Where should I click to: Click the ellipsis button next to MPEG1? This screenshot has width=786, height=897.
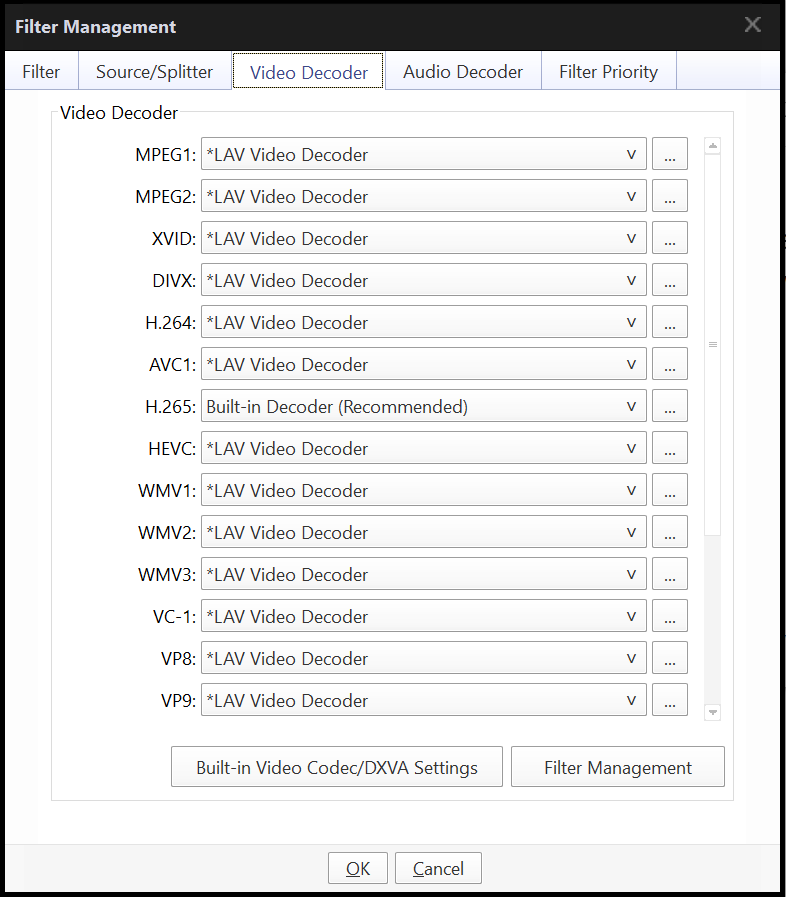tap(669, 155)
